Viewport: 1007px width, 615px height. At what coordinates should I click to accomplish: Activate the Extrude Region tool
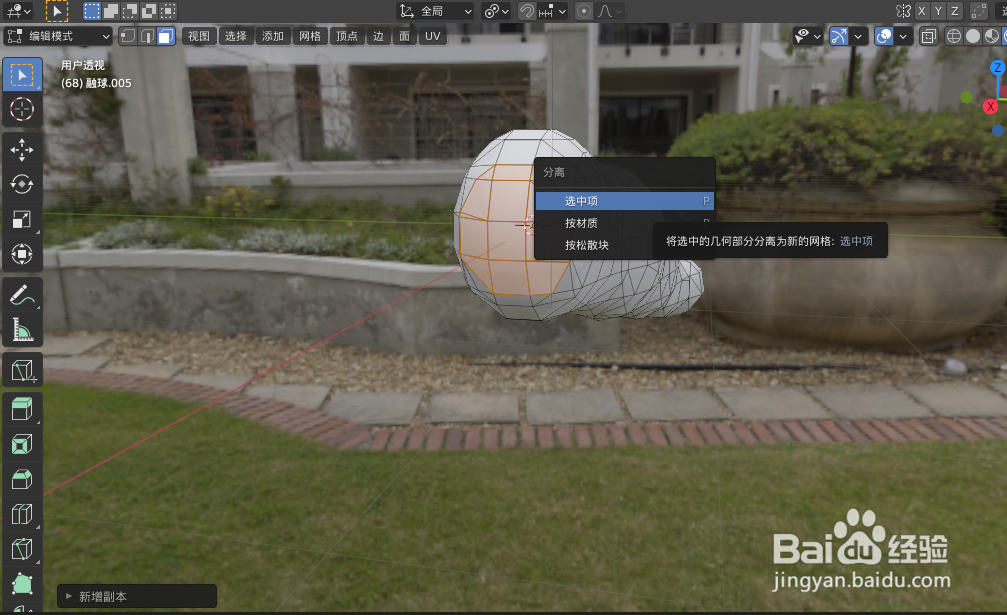click(22, 410)
